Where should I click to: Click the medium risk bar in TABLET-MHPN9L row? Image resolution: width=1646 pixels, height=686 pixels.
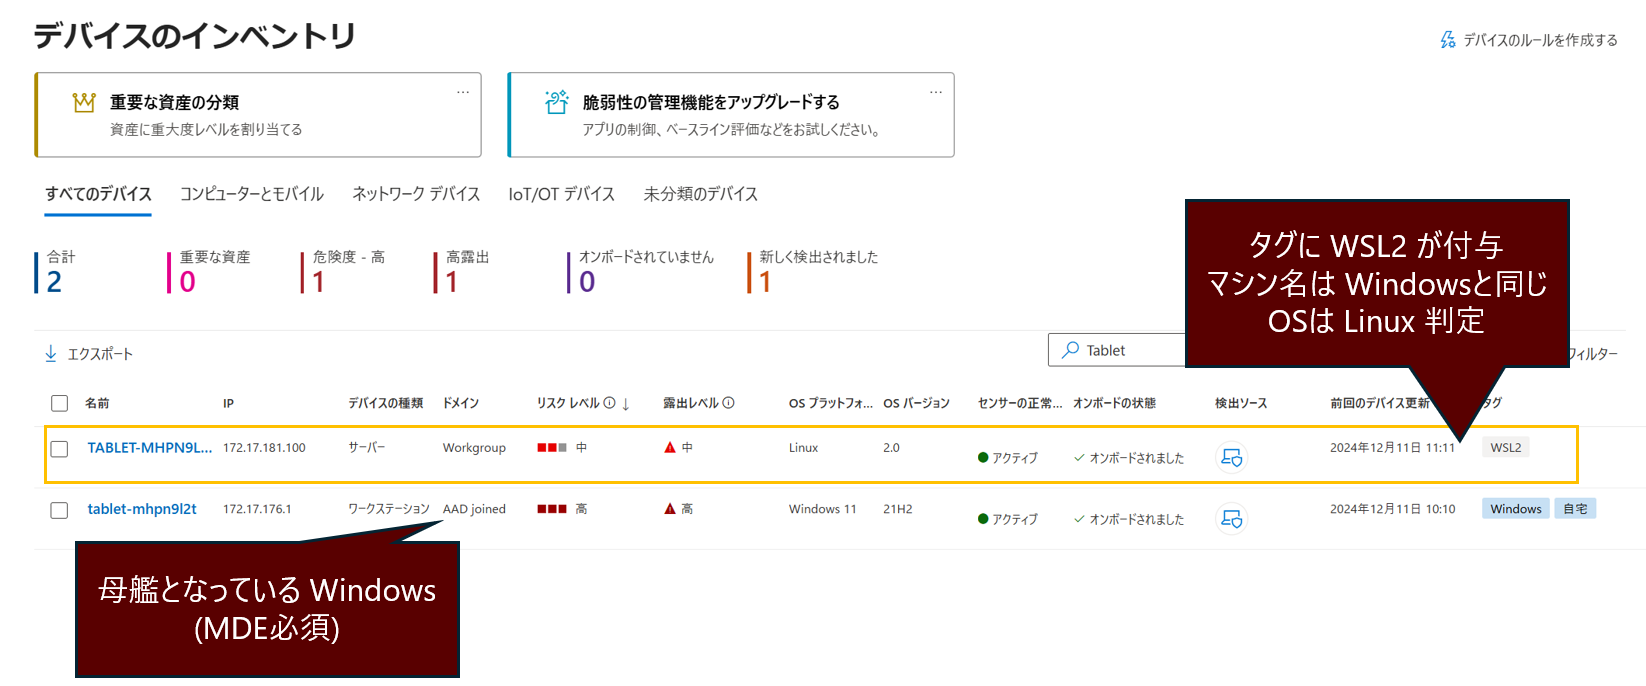click(x=552, y=447)
